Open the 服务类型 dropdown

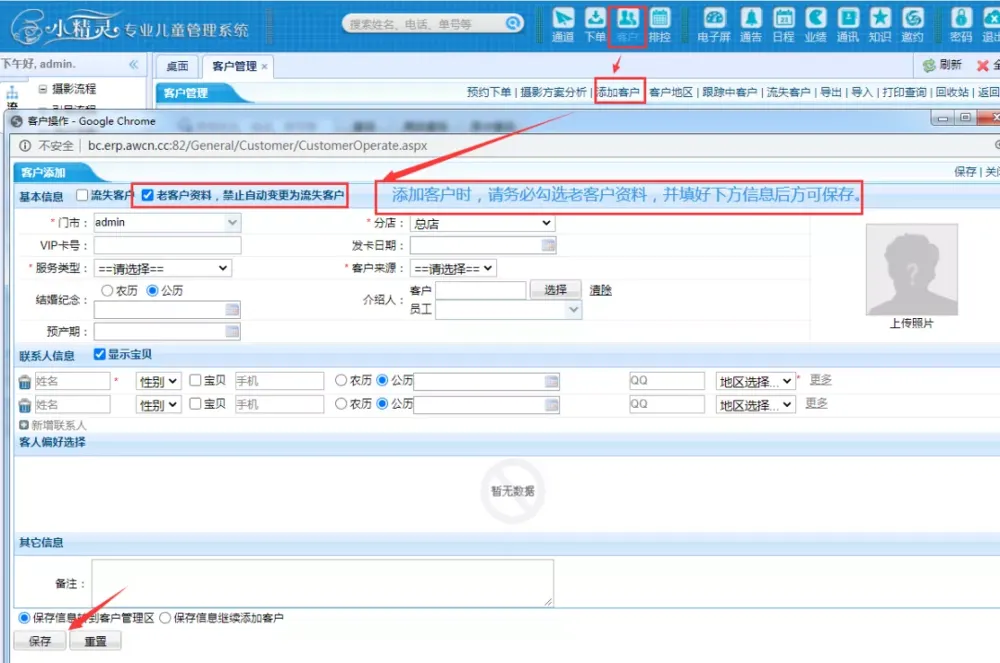pyautogui.click(x=162, y=269)
